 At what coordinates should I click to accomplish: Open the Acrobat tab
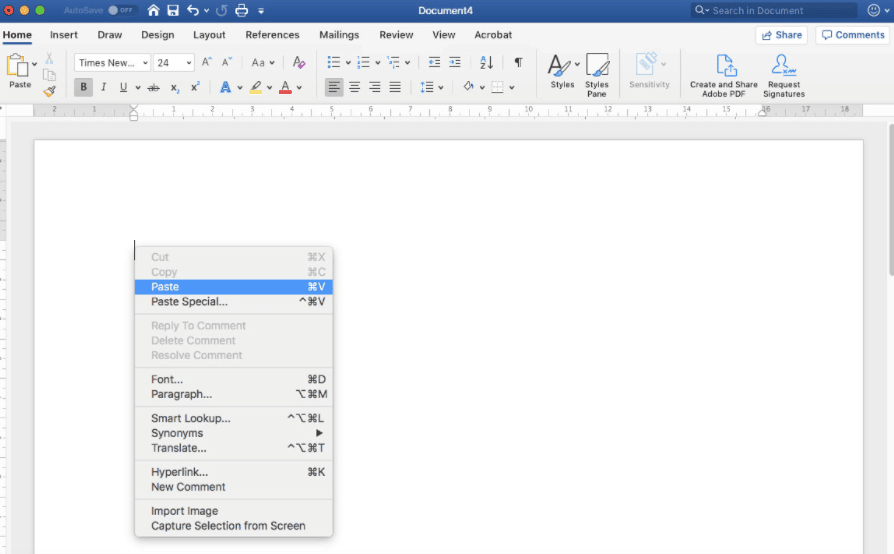pos(493,35)
